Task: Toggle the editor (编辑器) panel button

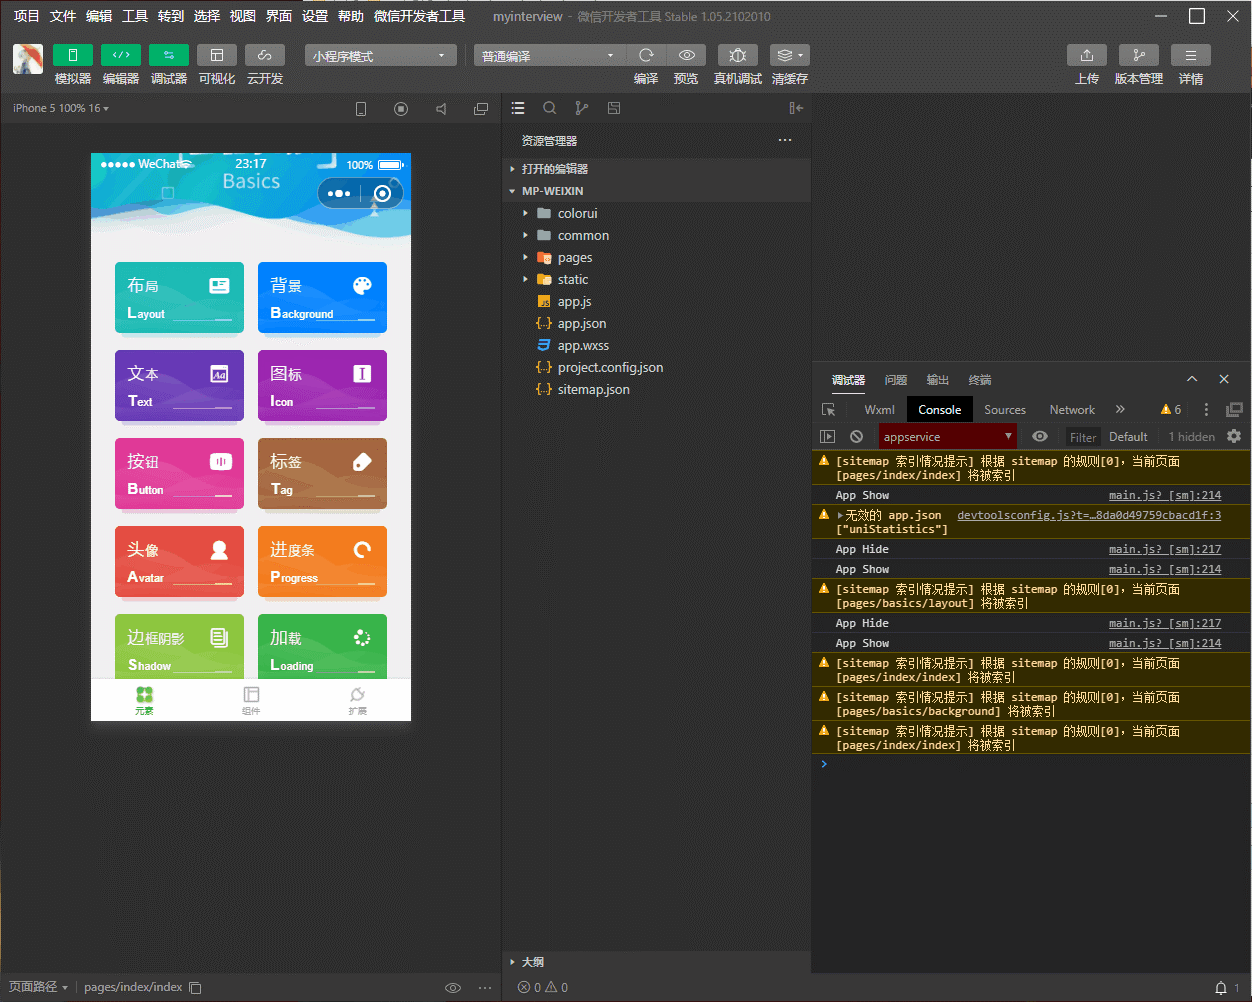Action: [121, 55]
